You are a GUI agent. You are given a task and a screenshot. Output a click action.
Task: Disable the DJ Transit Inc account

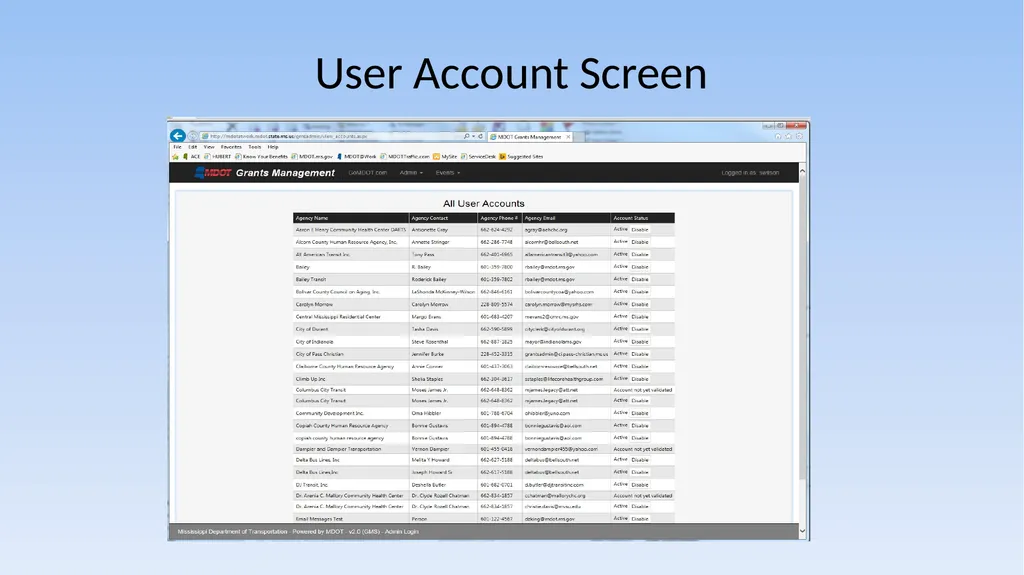point(640,485)
